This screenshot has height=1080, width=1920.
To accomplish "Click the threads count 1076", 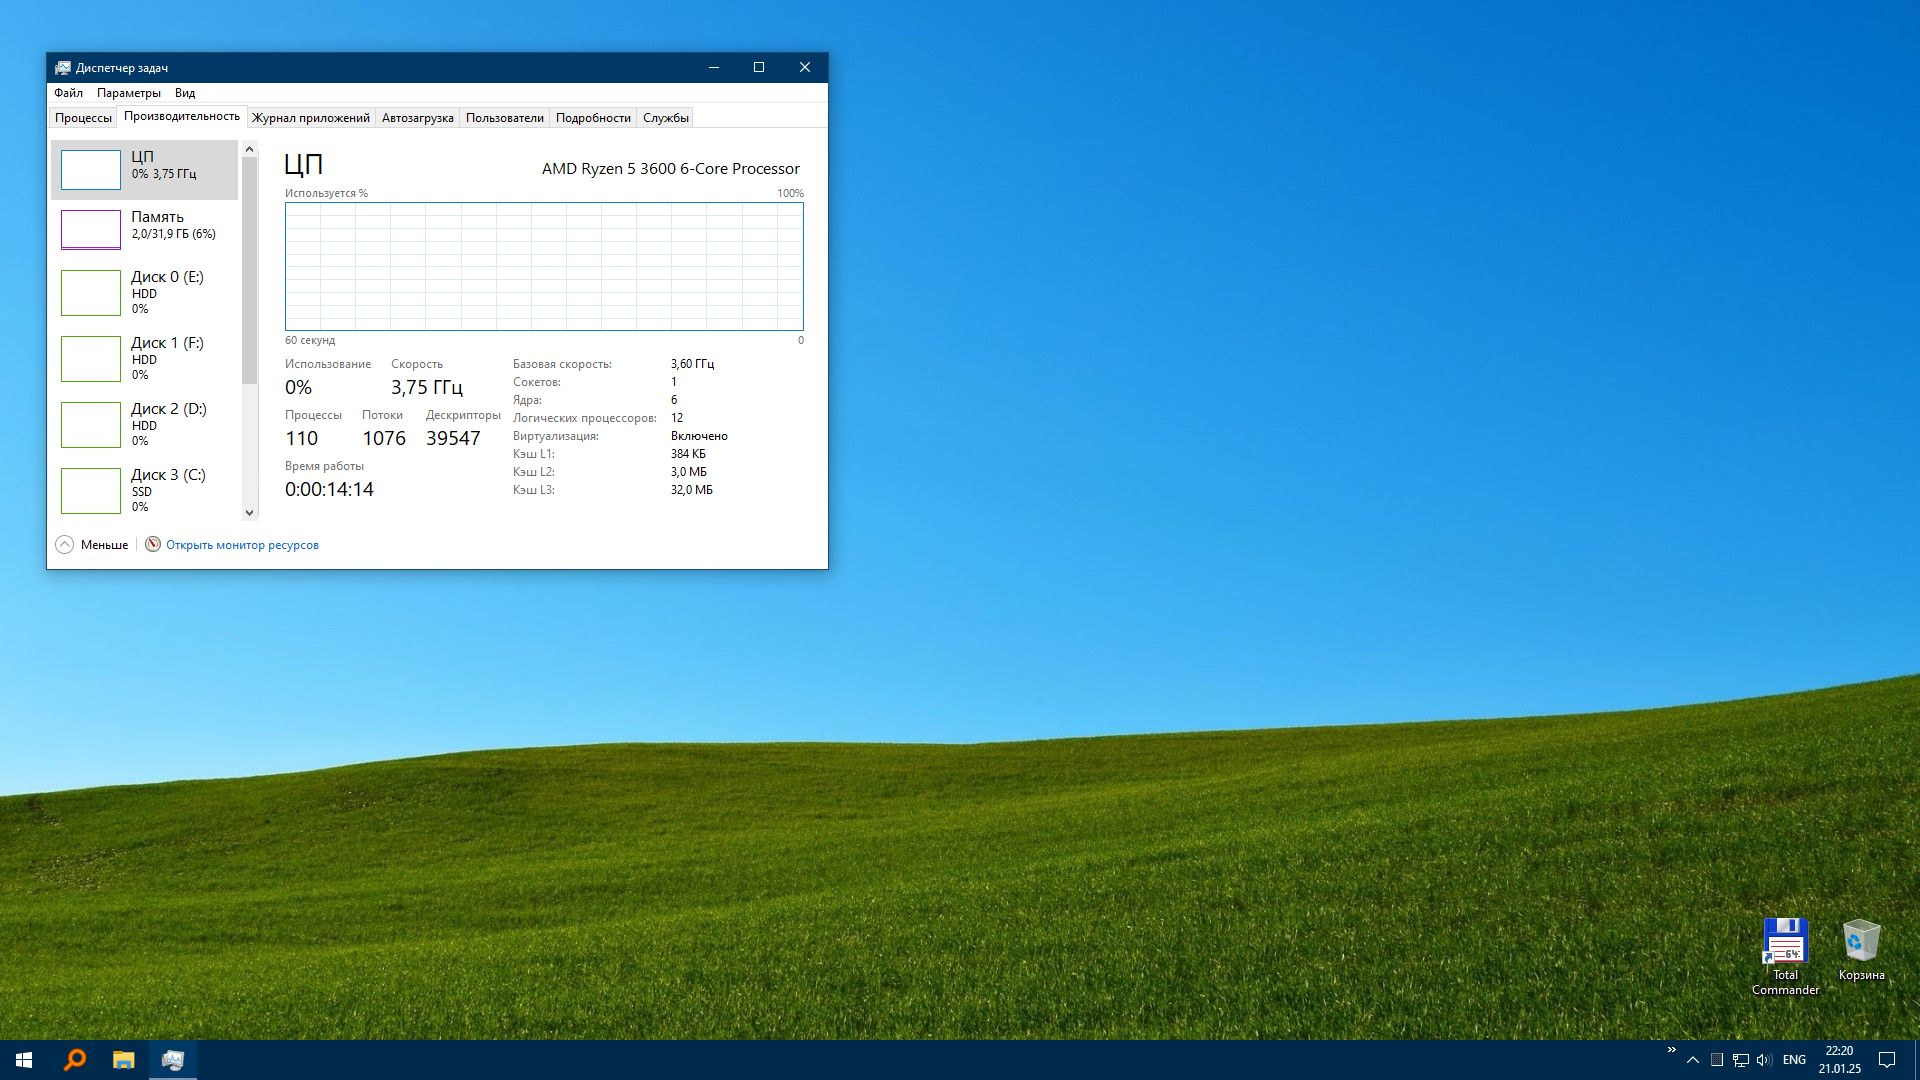I will click(384, 439).
